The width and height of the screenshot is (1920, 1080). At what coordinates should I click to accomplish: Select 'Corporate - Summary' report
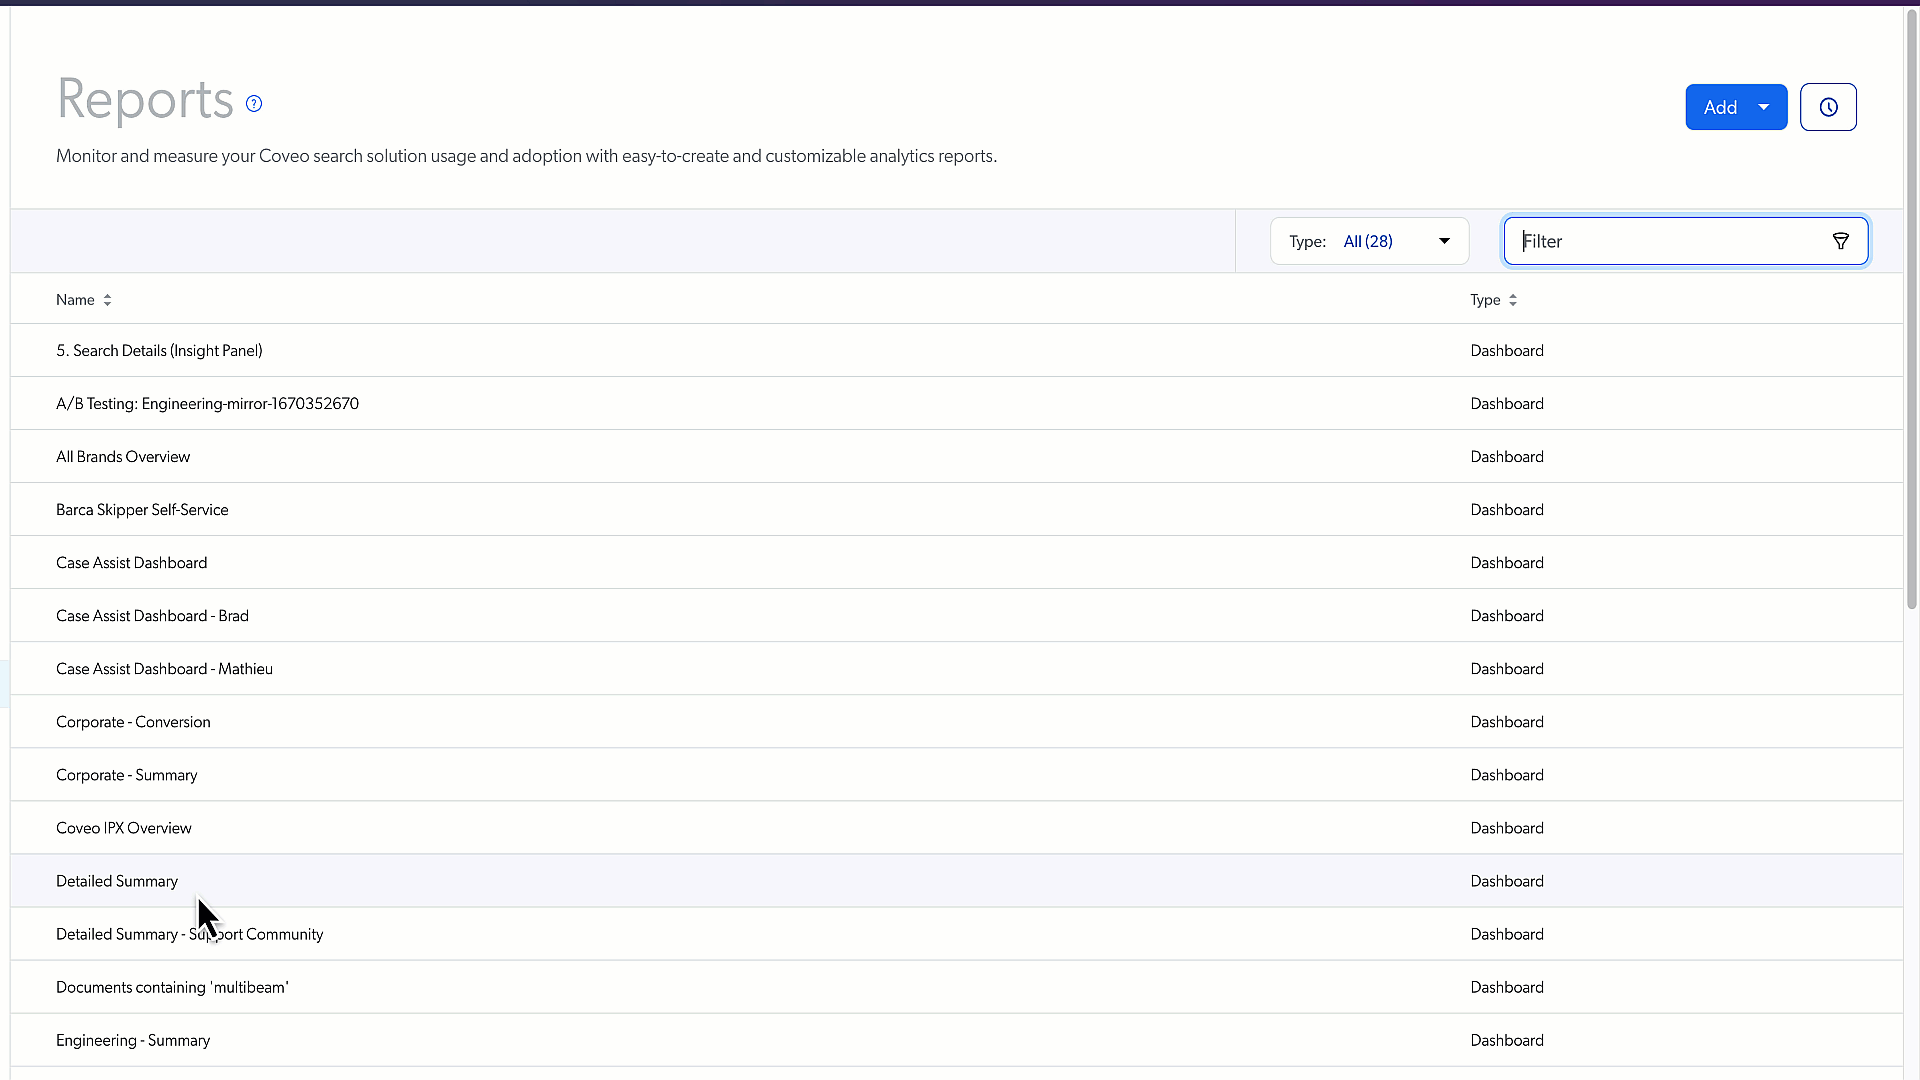click(x=126, y=775)
